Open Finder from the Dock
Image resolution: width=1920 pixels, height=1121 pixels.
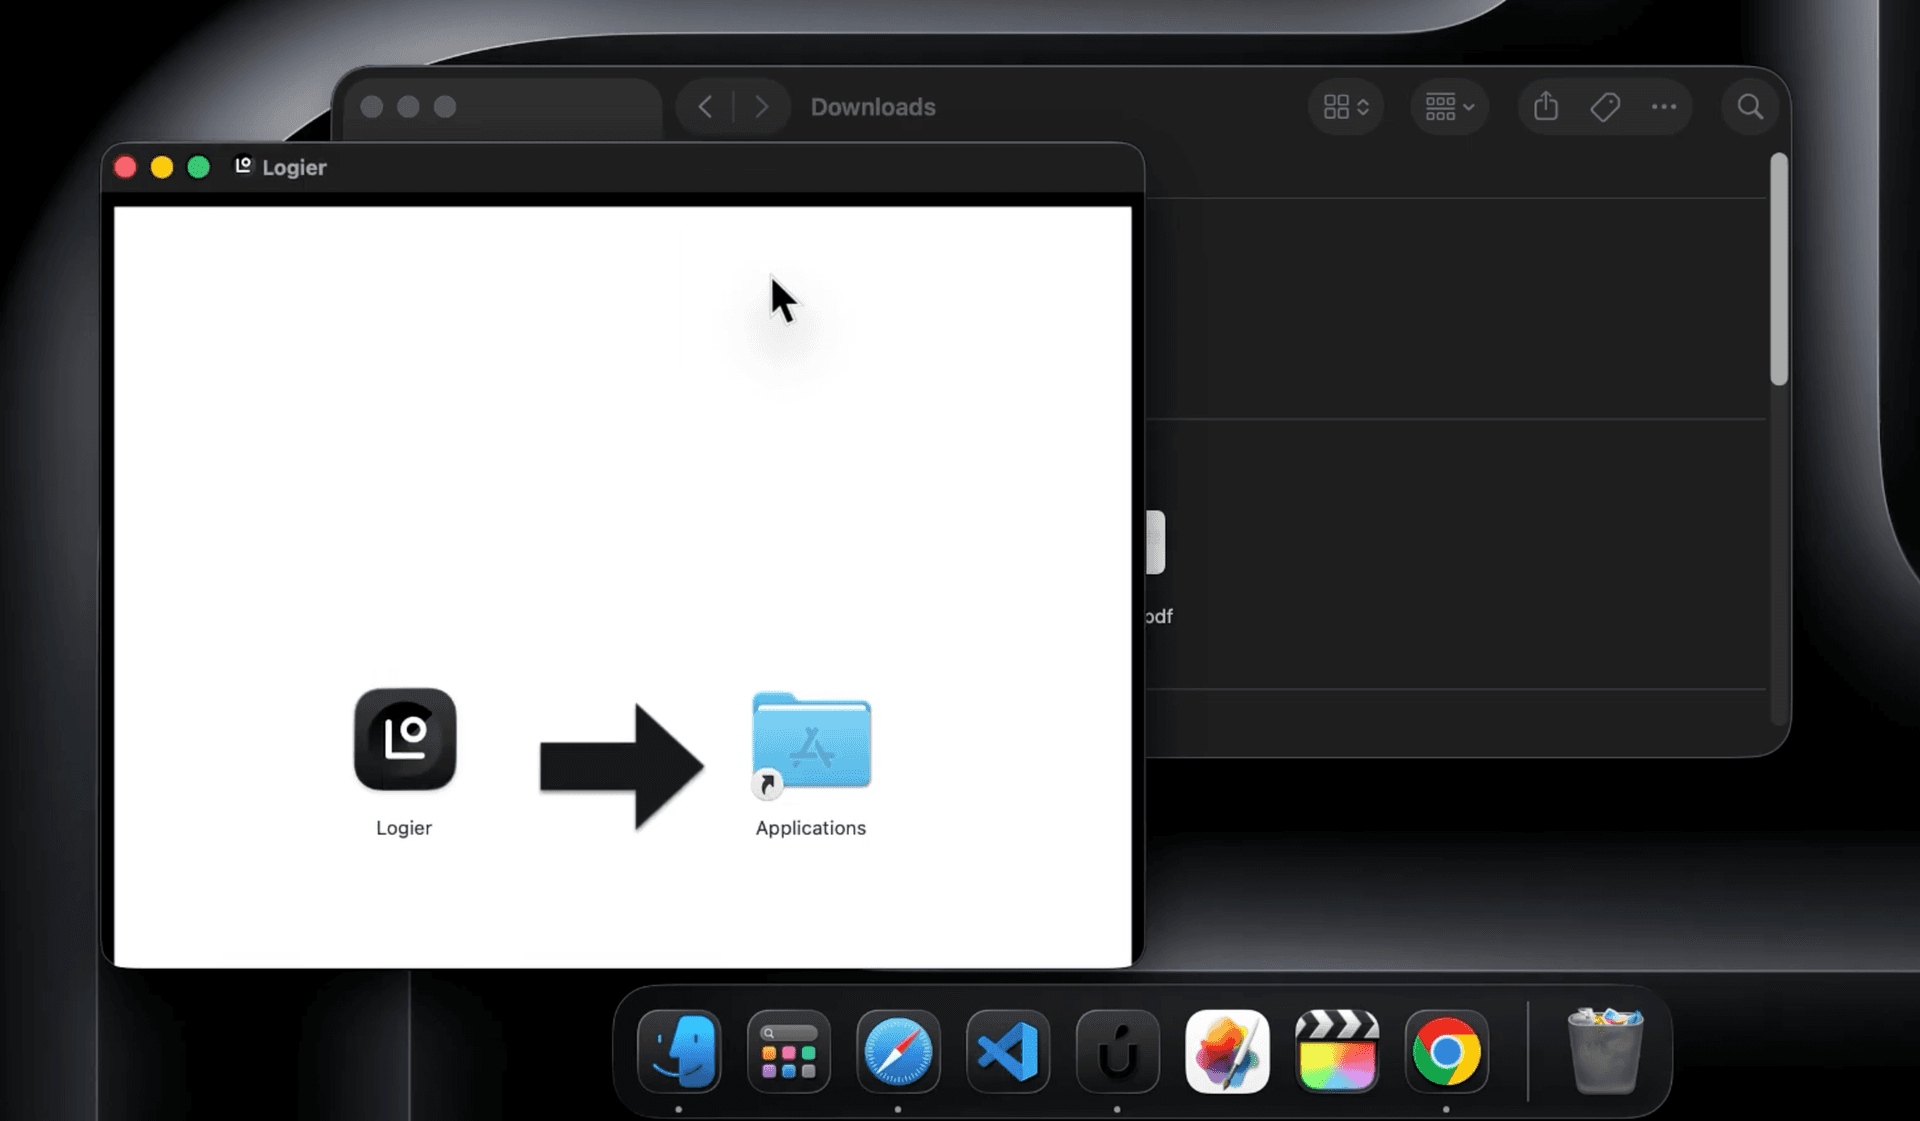[x=679, y=1052]
